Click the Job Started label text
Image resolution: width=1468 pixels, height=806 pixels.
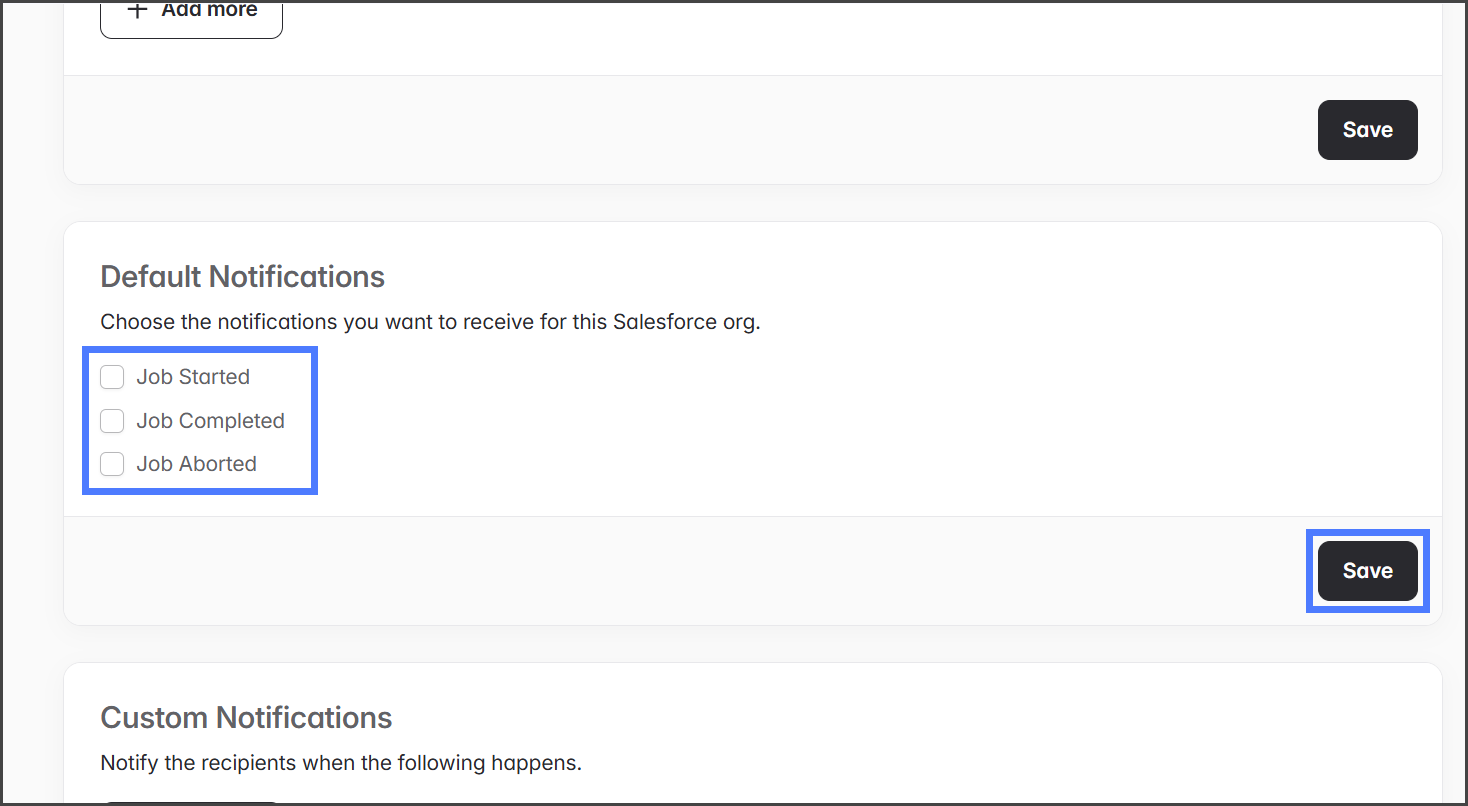(x=193, y=377)
